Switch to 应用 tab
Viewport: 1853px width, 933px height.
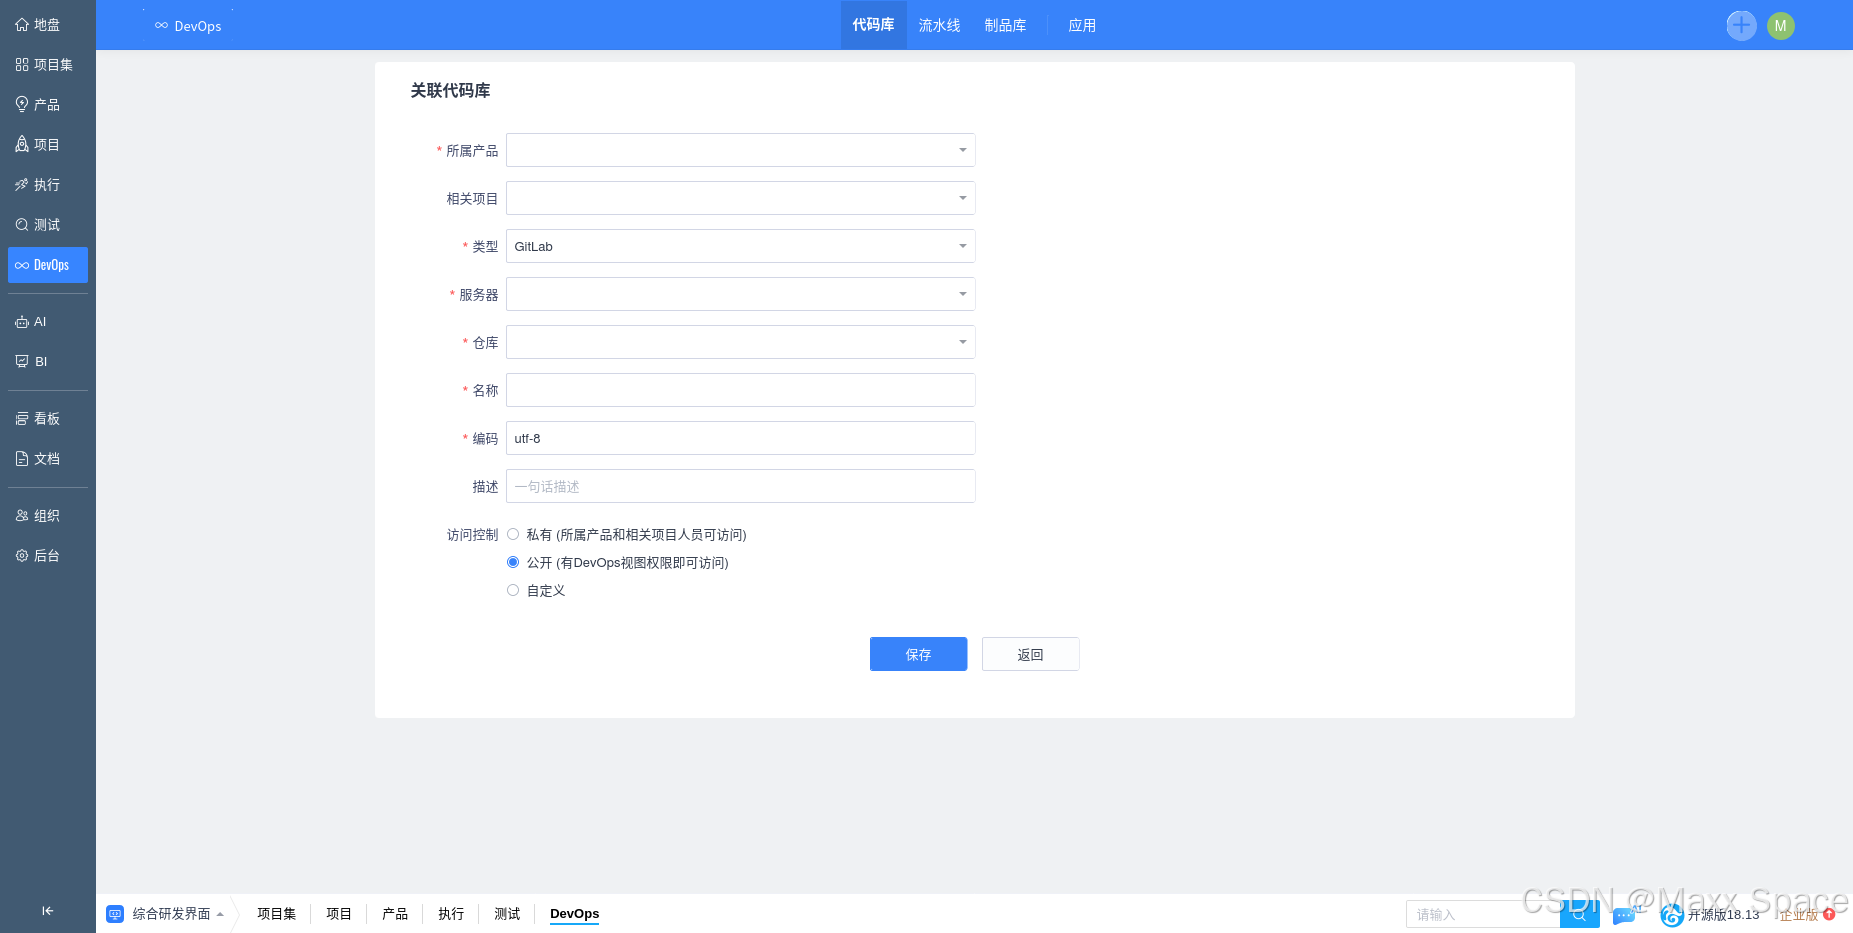click(x=1082, y=25)
